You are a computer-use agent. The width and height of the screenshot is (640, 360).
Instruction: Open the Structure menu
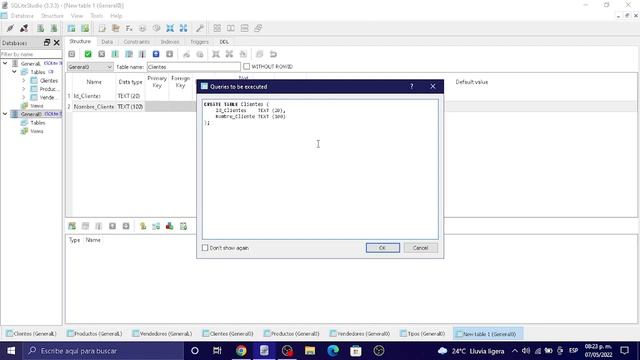tap(52, 16)
